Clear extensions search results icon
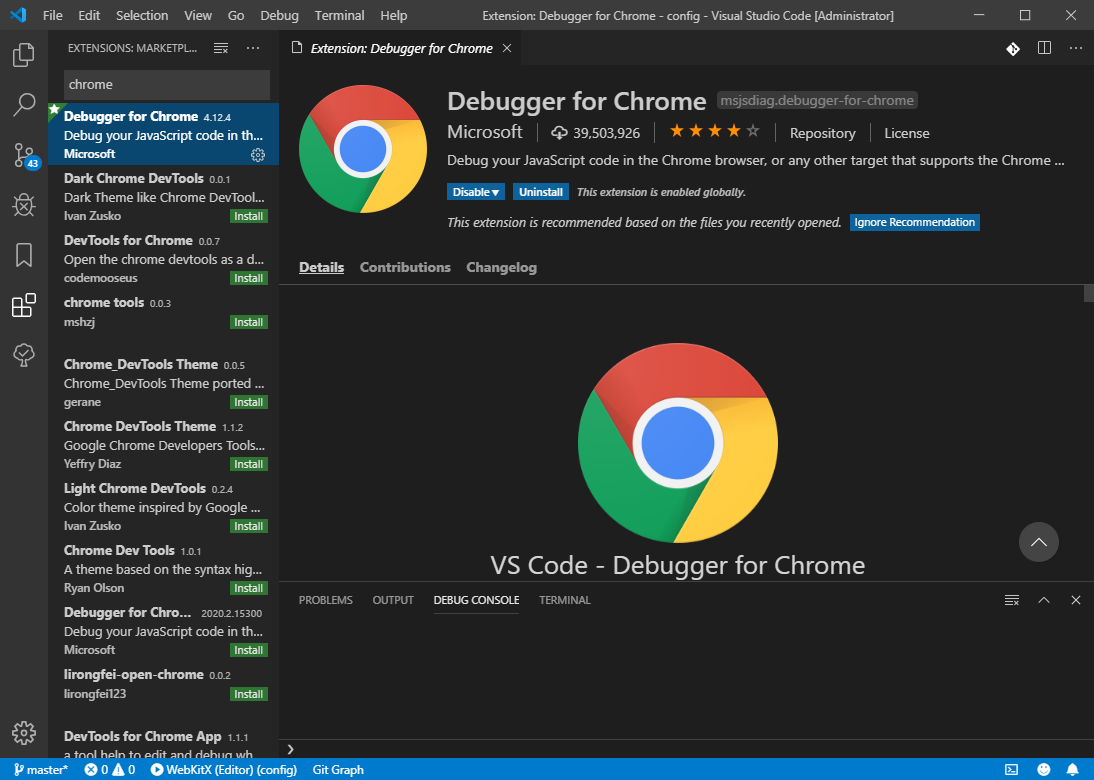This screenshot has height=780, width=1094. 221,48
